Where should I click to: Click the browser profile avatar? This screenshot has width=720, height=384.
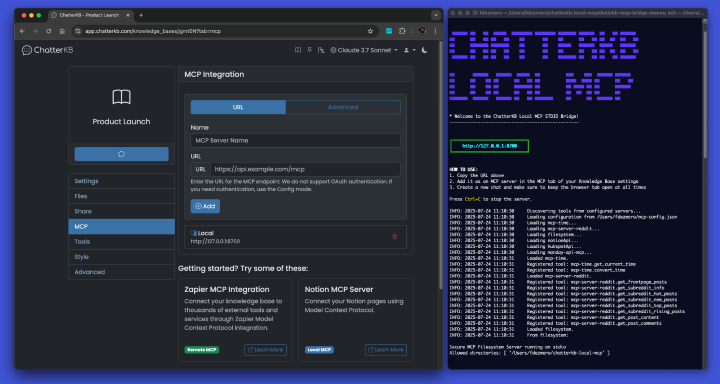coord(422,31)
